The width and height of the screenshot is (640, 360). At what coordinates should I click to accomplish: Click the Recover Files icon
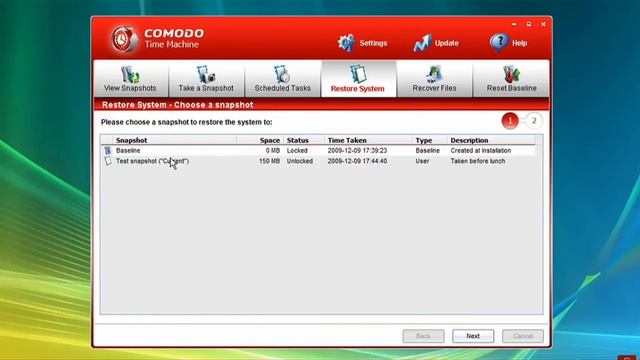[434, 74]
